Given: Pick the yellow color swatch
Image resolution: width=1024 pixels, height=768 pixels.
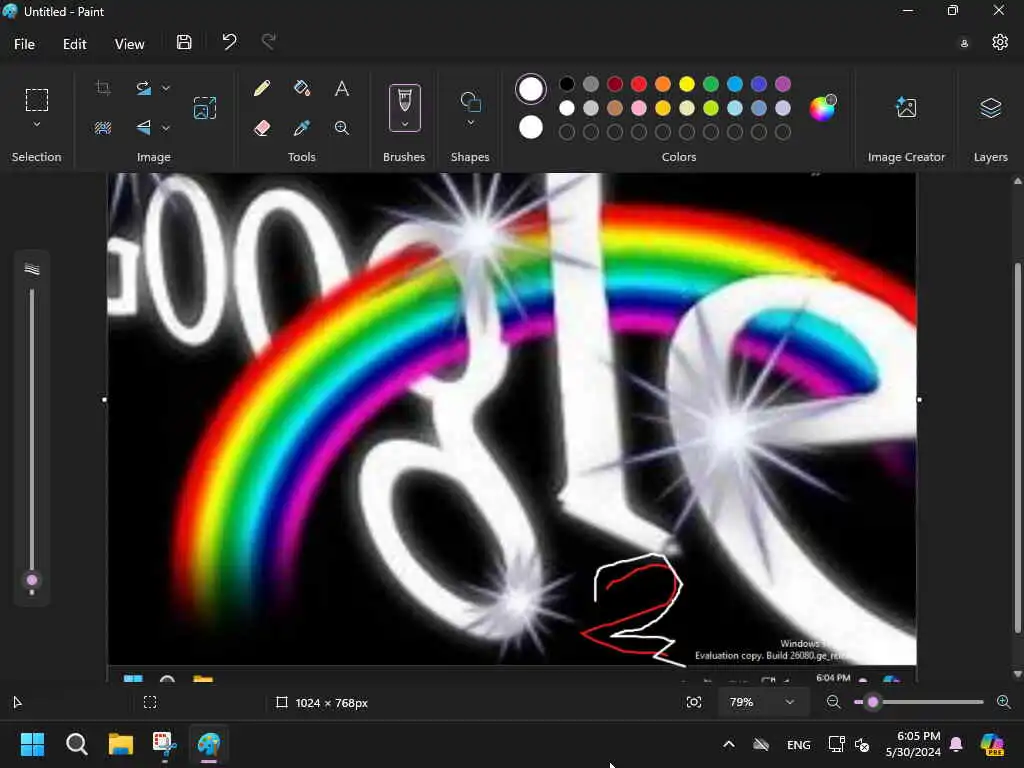Looking at the screenshot, I should pyautogui.click(x=686, y=84).
